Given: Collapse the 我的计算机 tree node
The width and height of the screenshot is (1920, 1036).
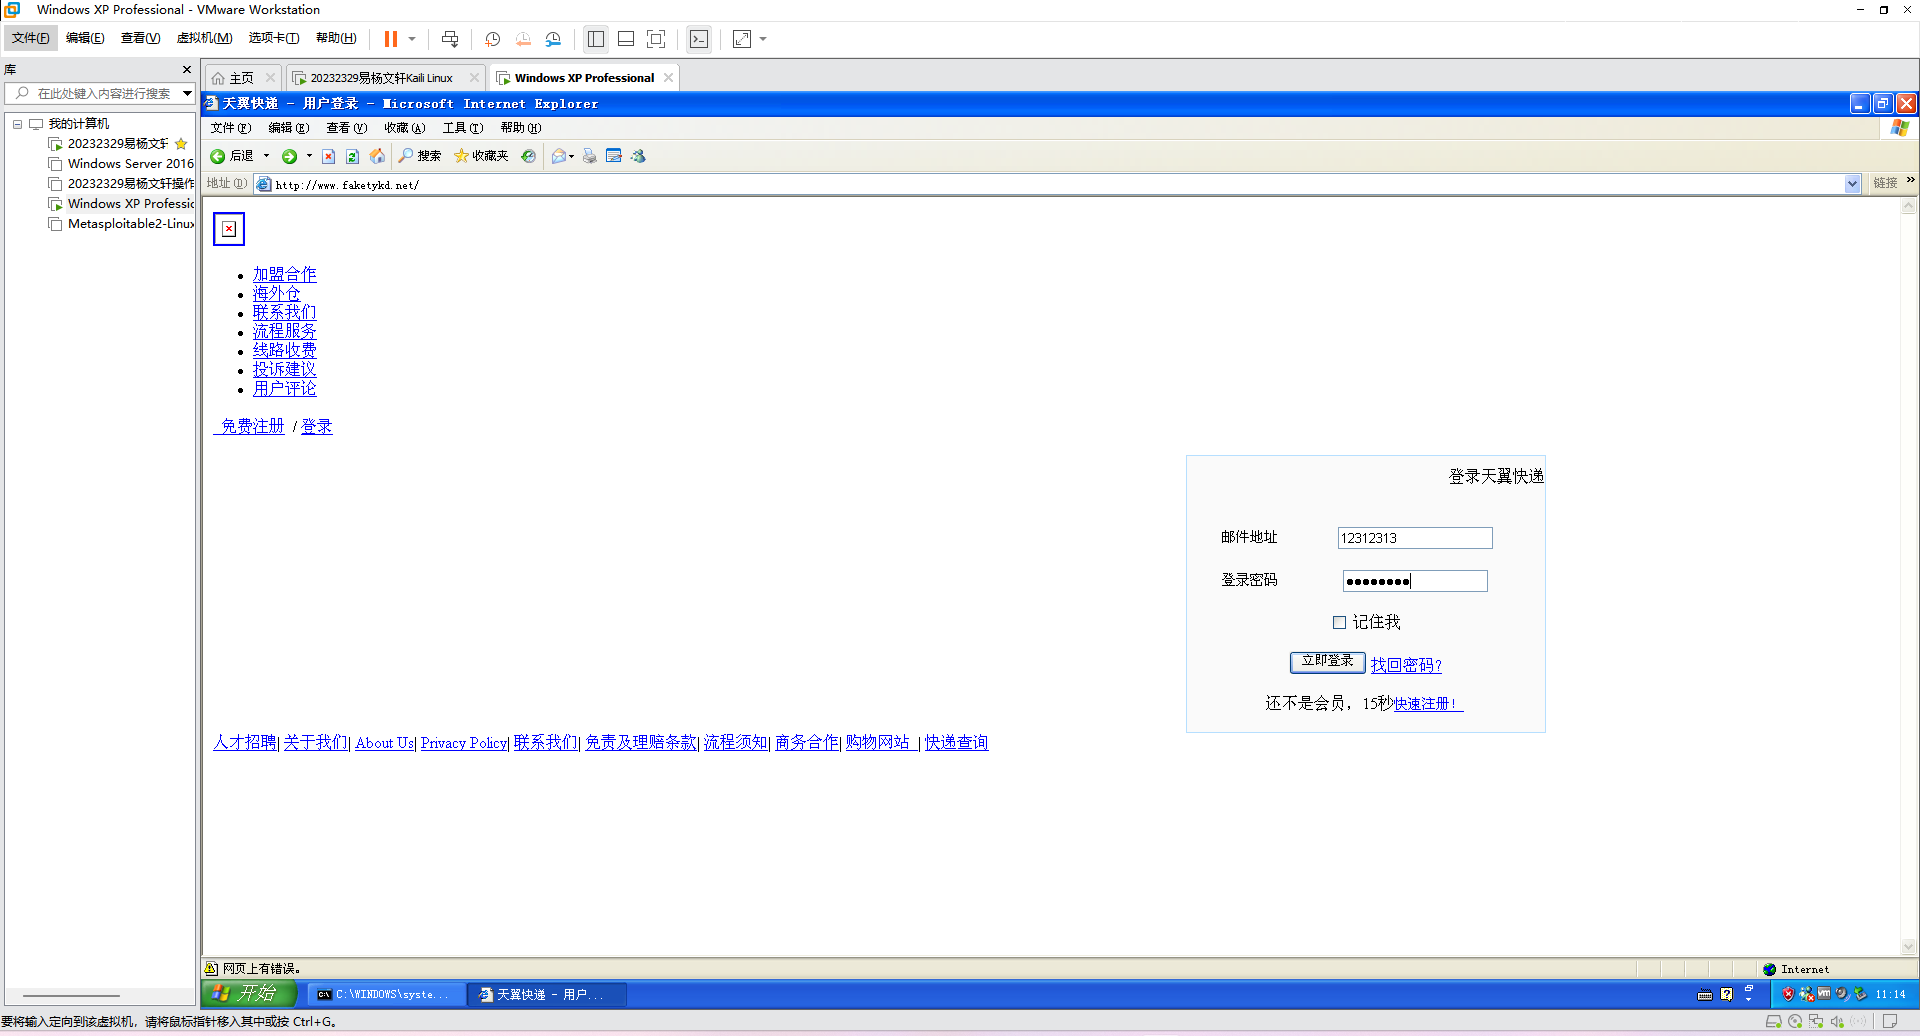Looking at the screenshot, I should pyautogui.click(x=17, y=123).
